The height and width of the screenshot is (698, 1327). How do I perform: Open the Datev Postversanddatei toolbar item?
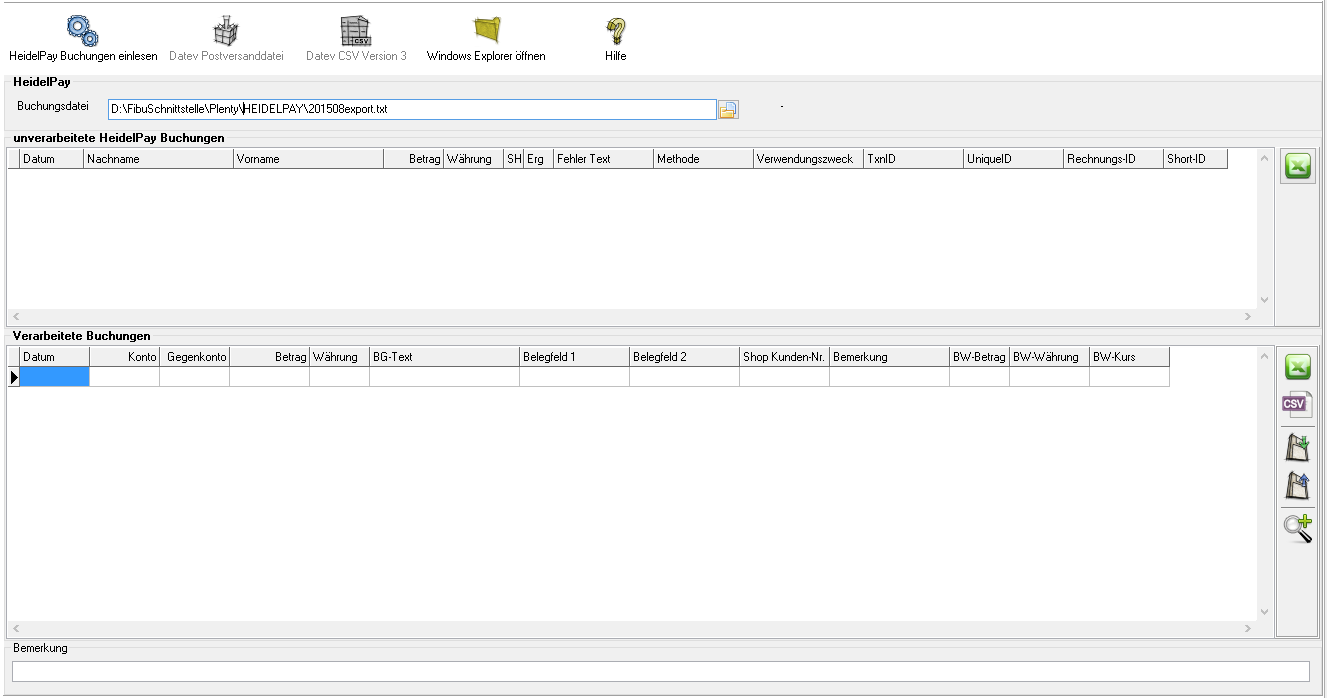(226, 31)
